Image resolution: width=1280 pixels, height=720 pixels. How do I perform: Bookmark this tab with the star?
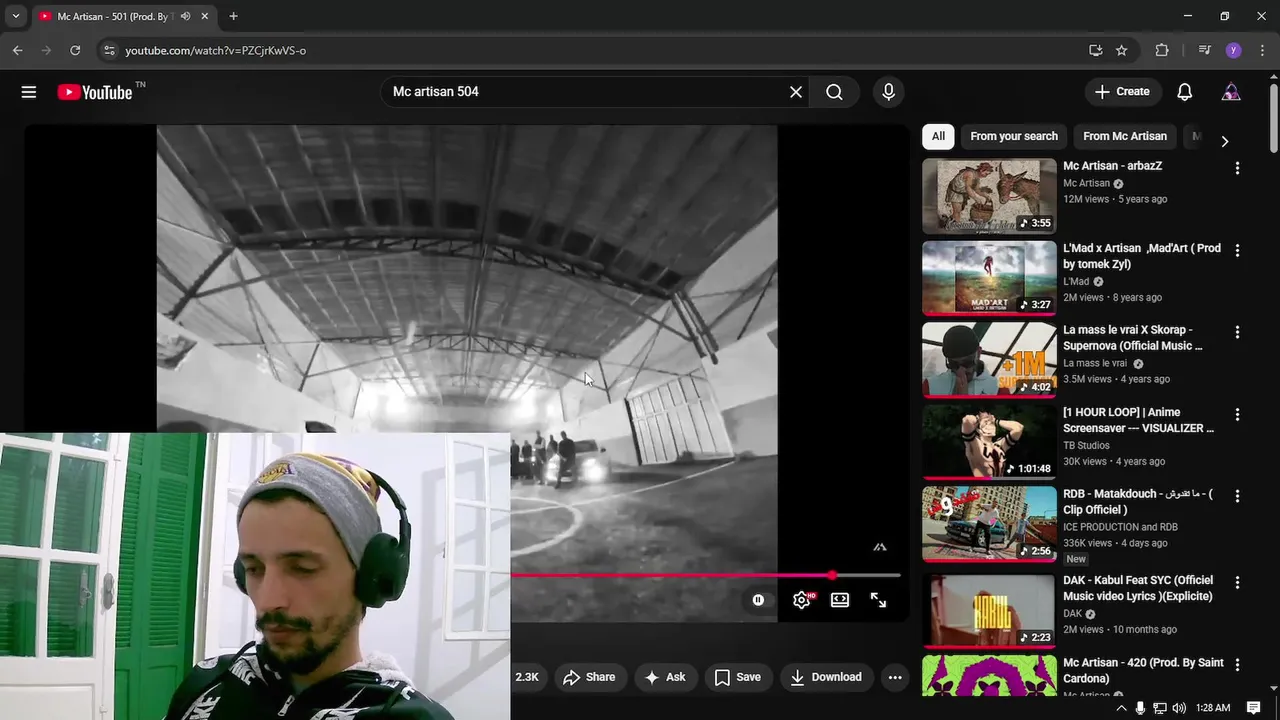(1122, 50)
